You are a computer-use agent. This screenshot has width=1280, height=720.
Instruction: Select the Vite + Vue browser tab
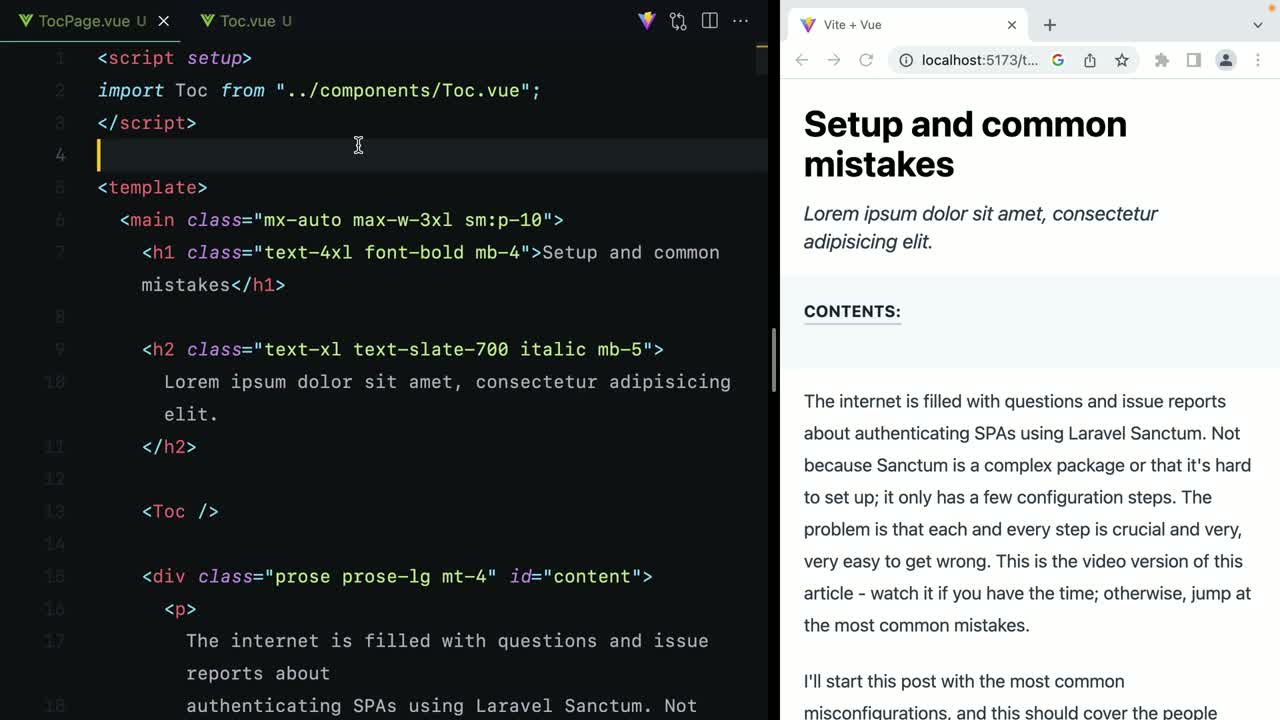[x=908, y=25]
